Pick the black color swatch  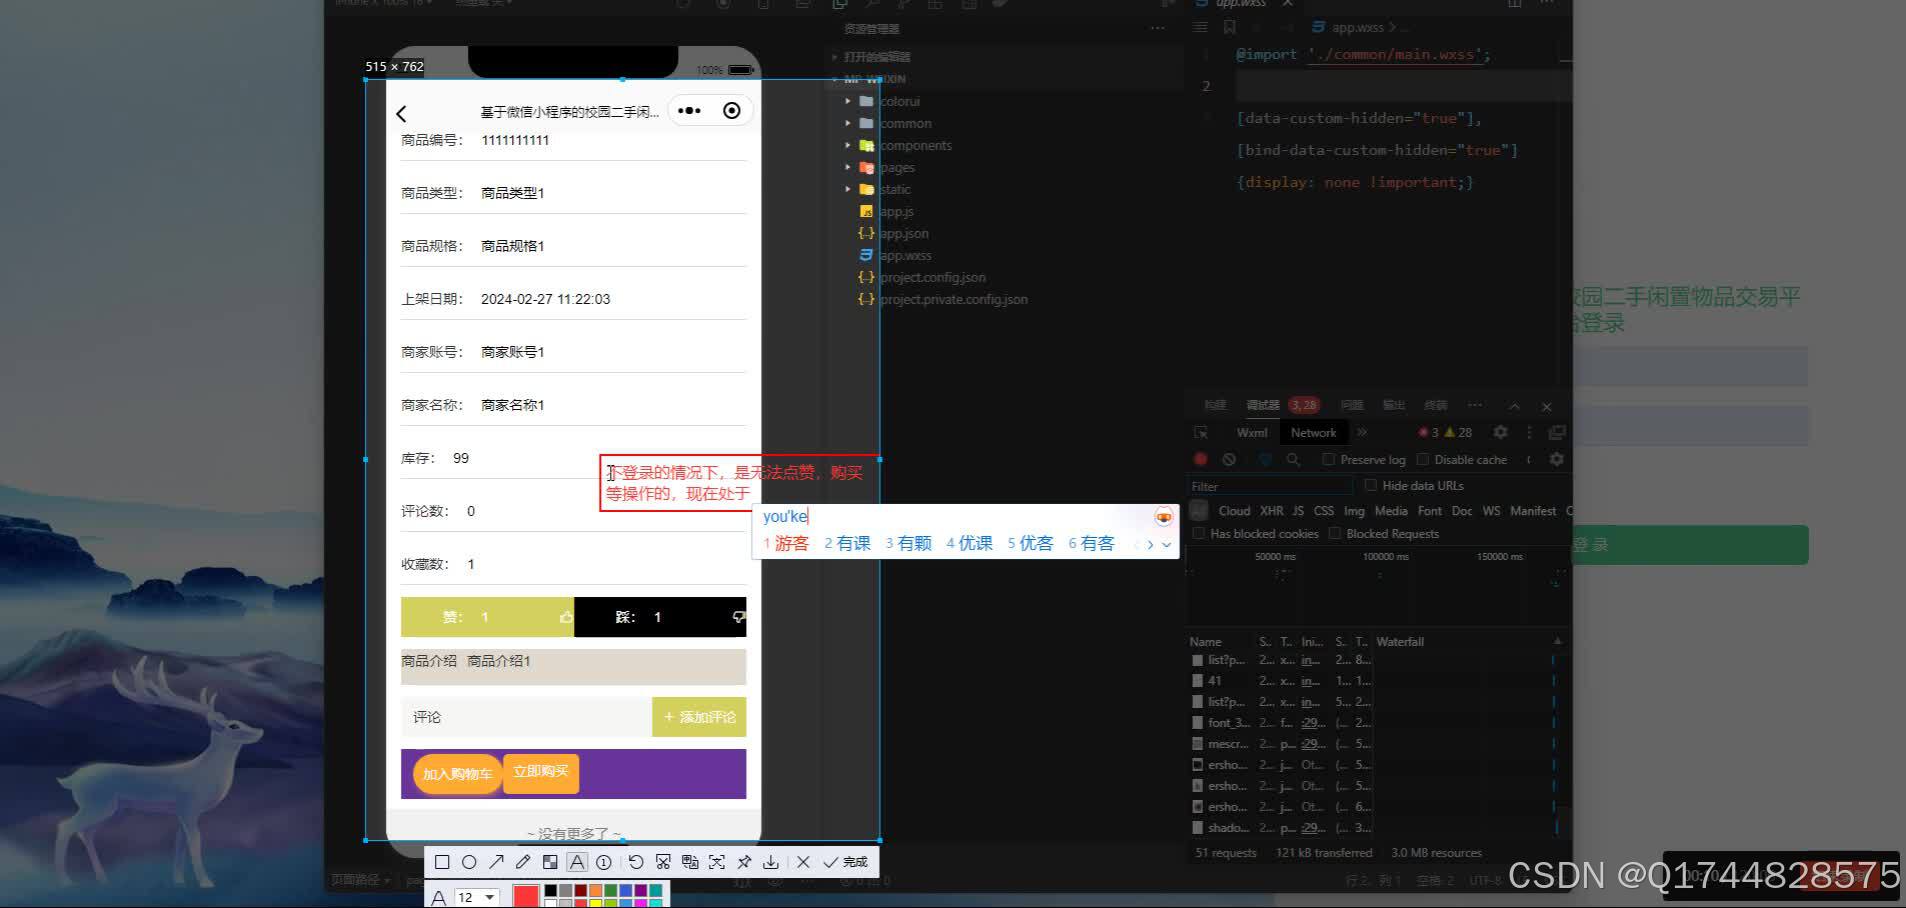point(551,890)
